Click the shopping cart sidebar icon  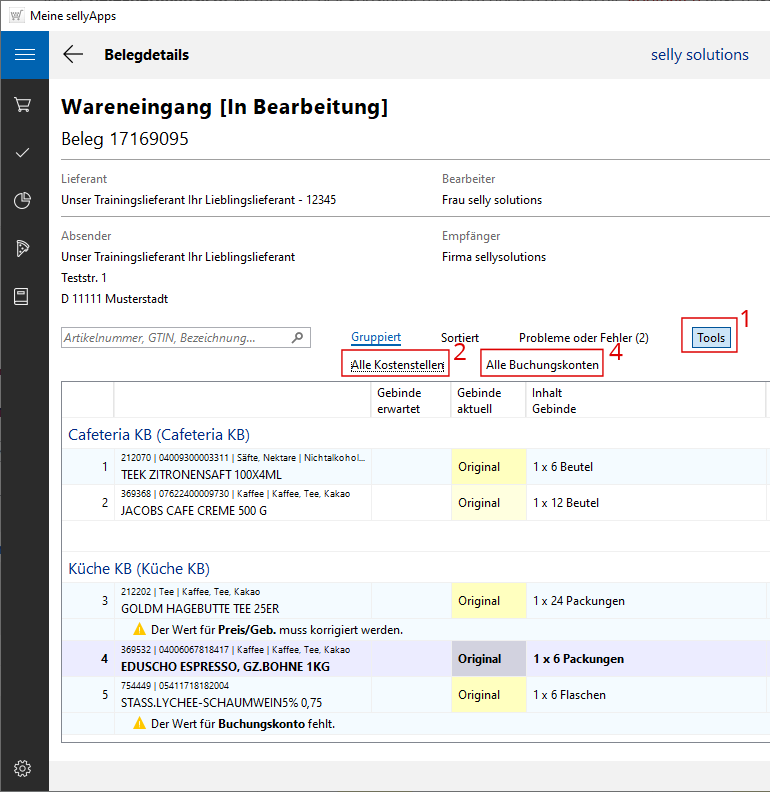(x=24, y=104)
